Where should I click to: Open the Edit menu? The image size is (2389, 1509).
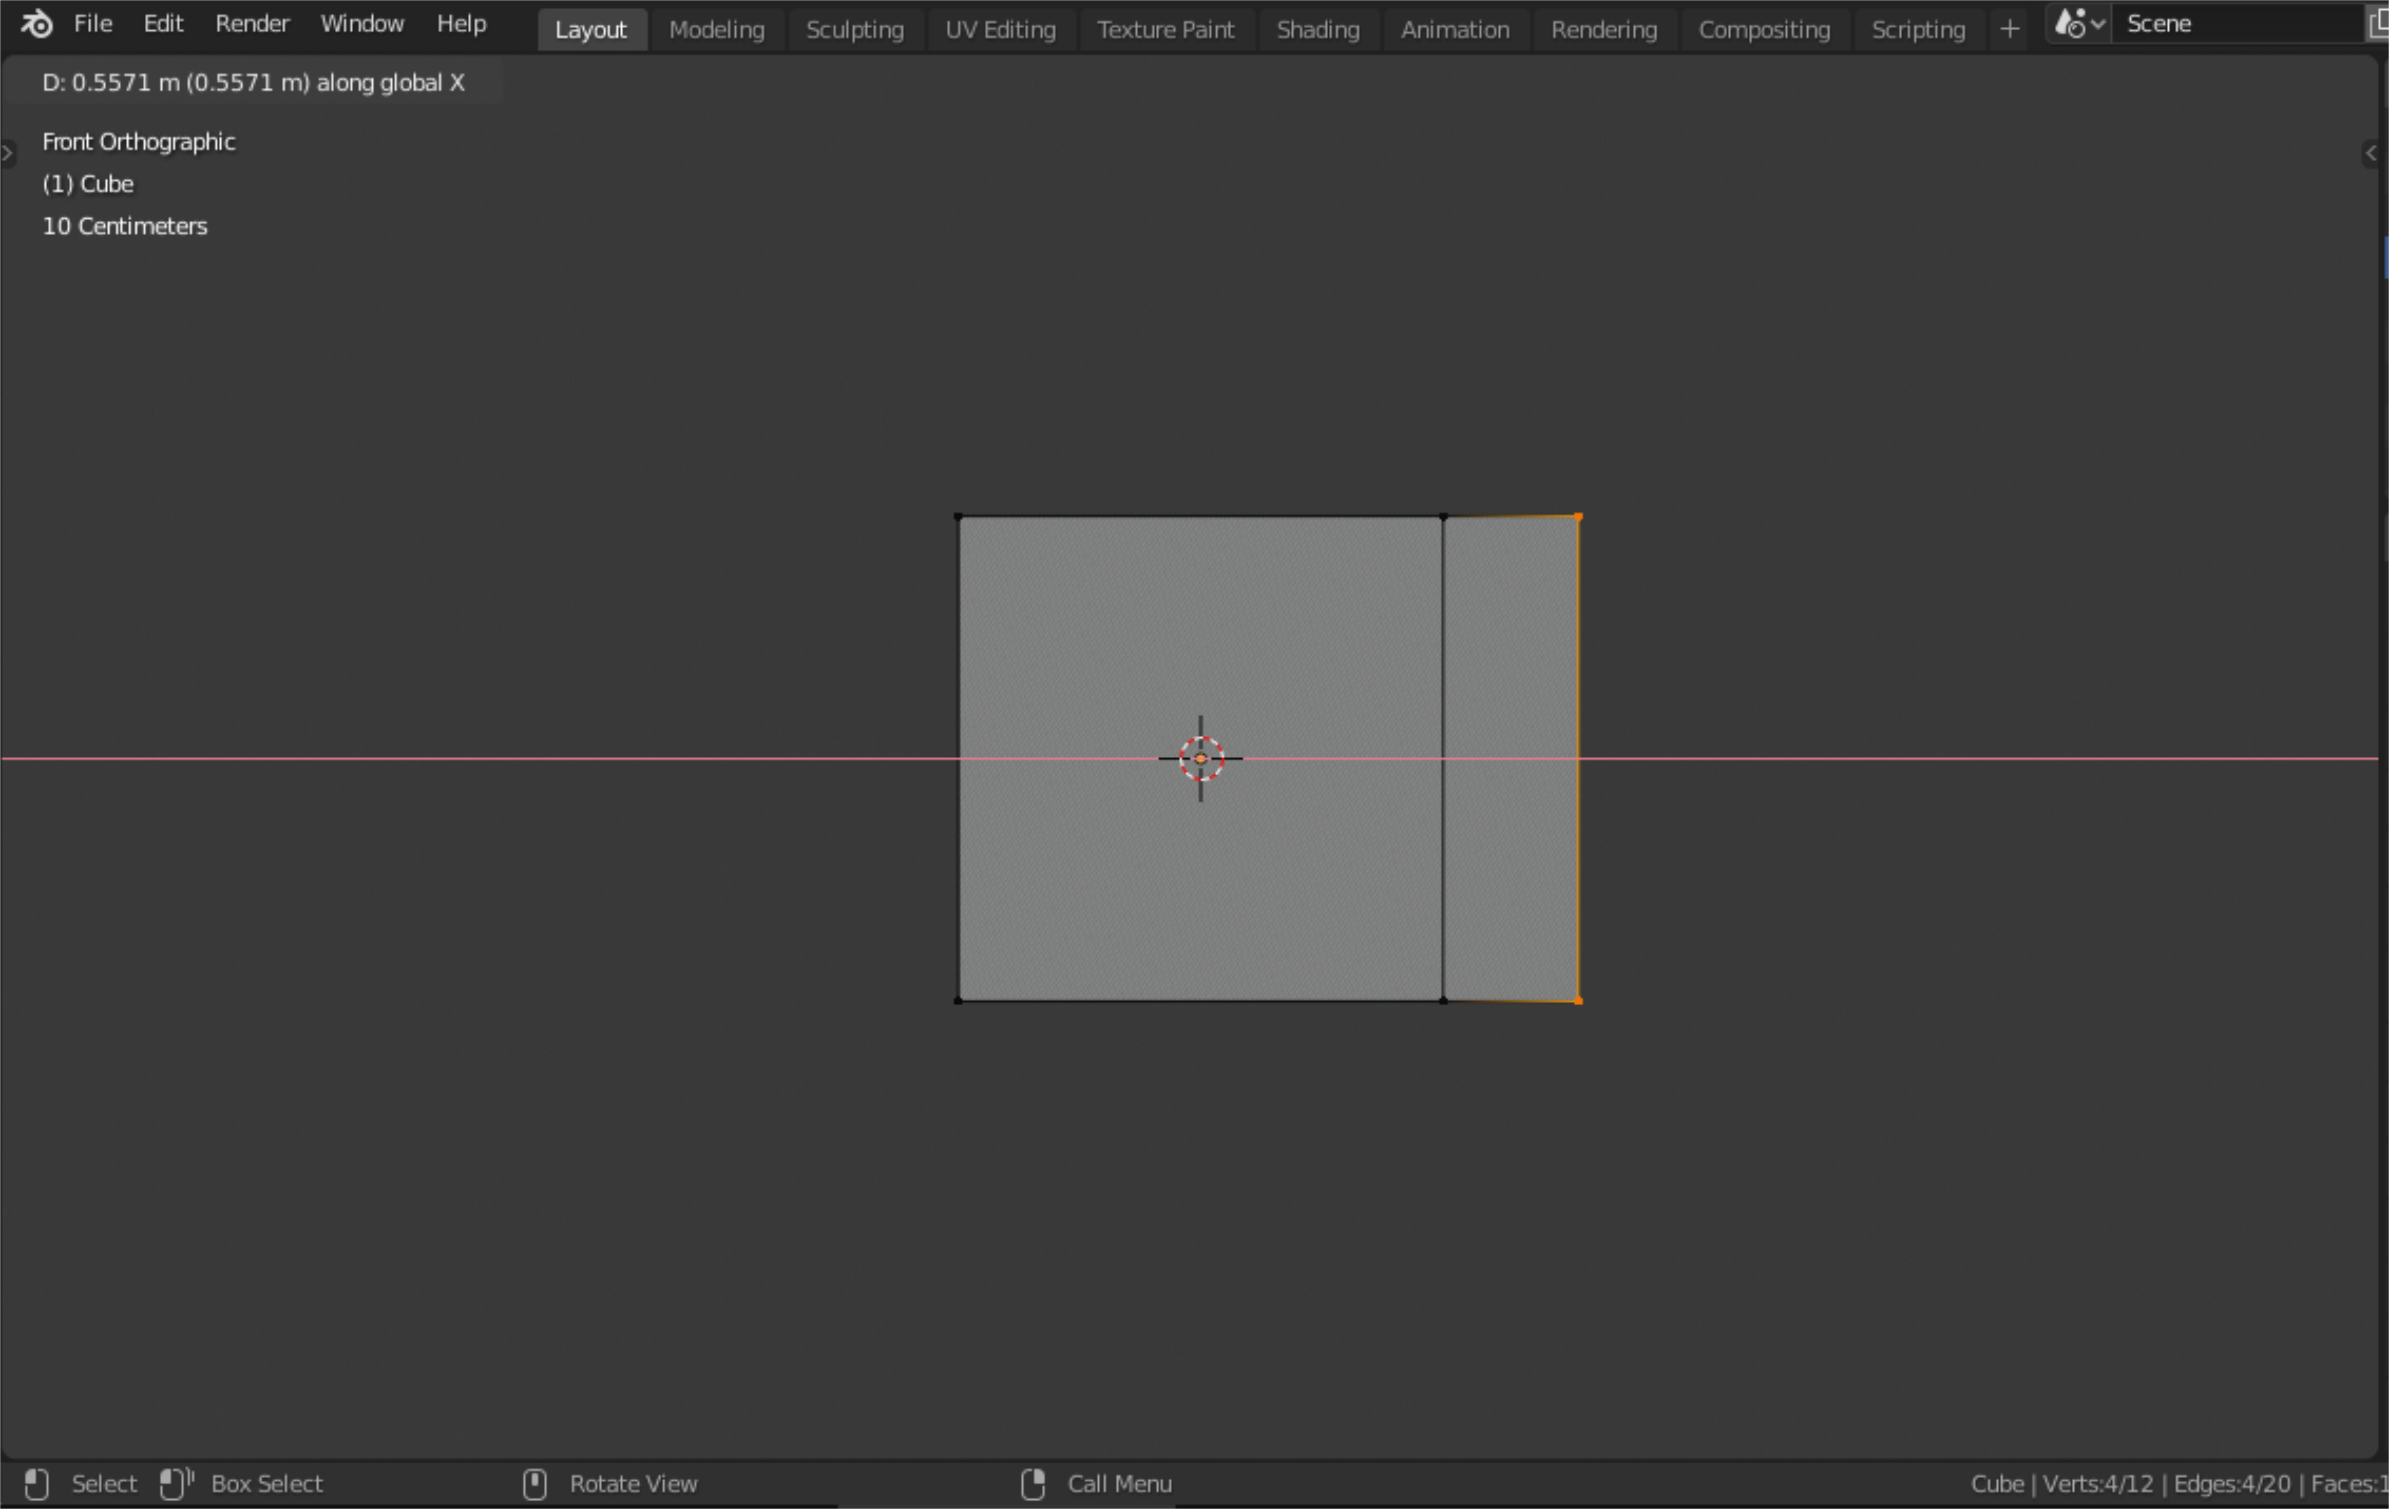pos(163,24)
